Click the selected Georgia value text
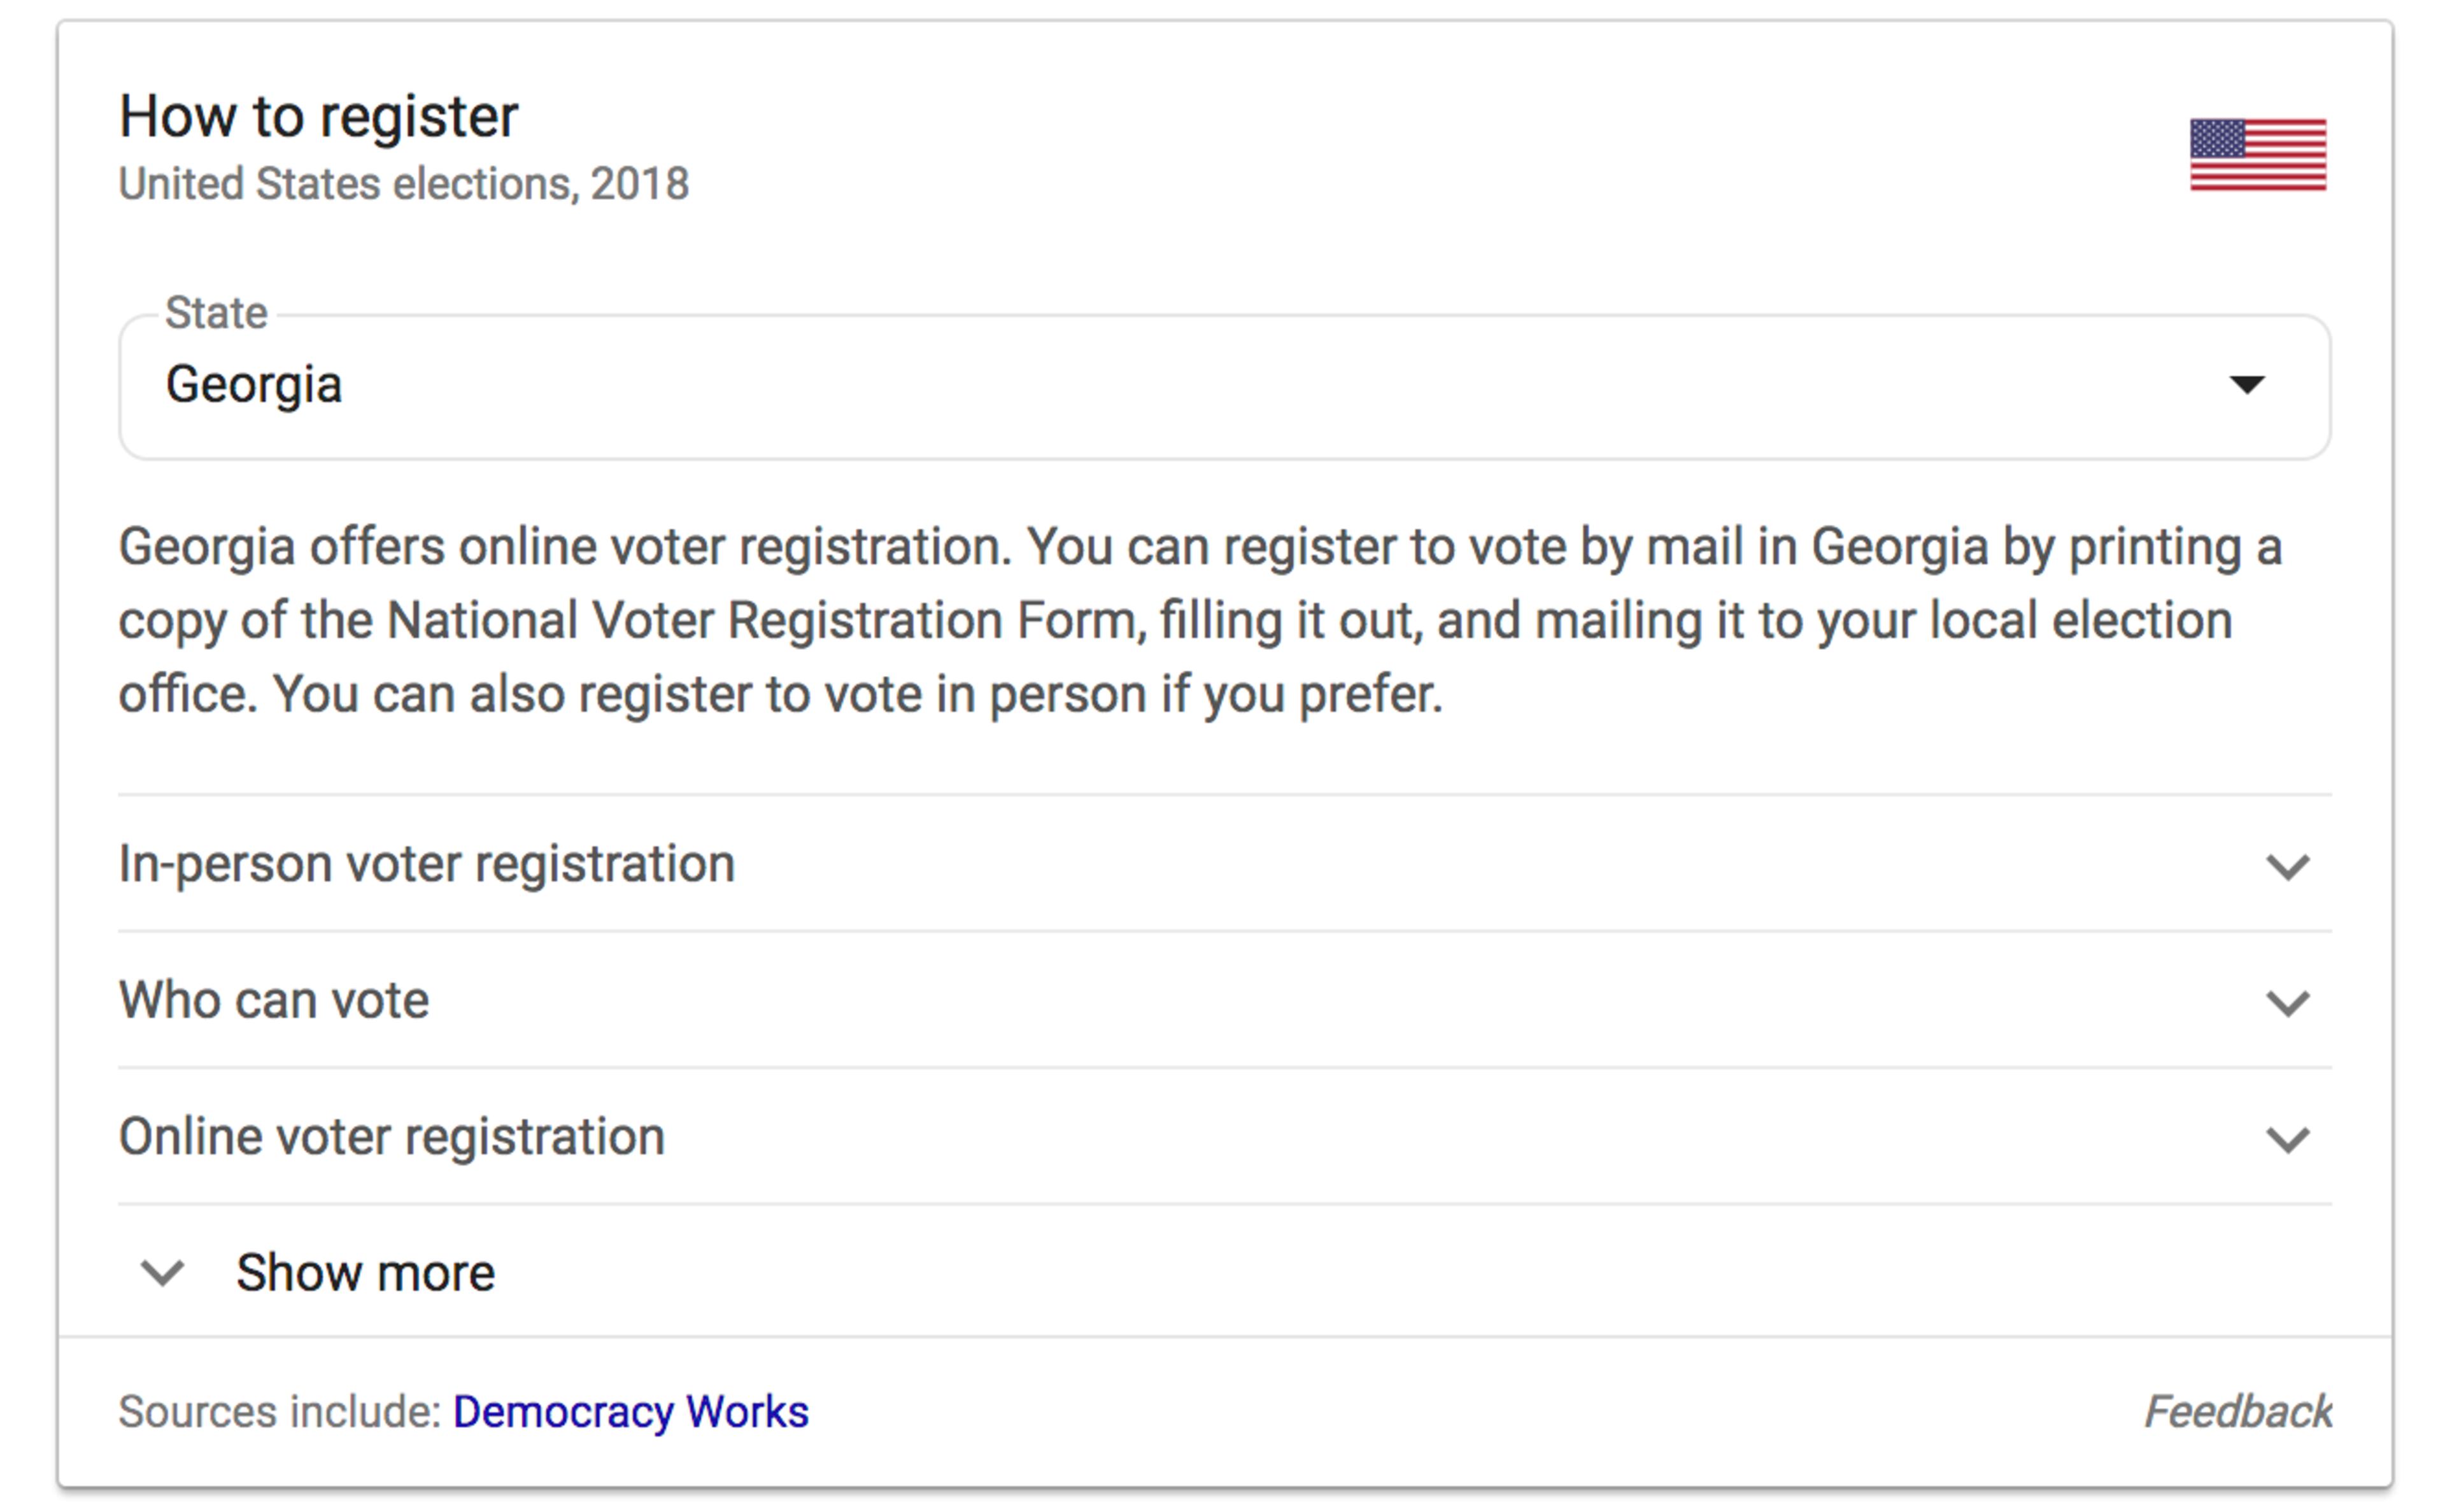Image resolution: width=2445 pixels, height=1512 pixels. pos(254,385)
